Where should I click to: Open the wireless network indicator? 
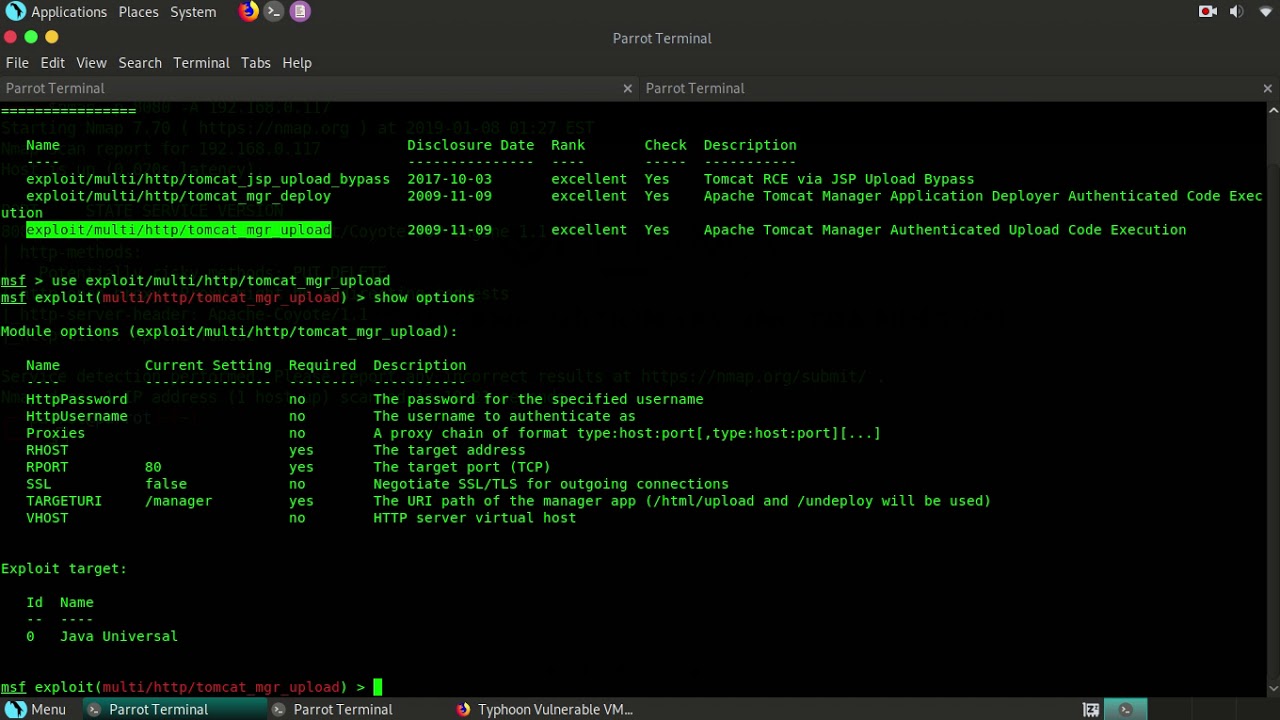1266,12
